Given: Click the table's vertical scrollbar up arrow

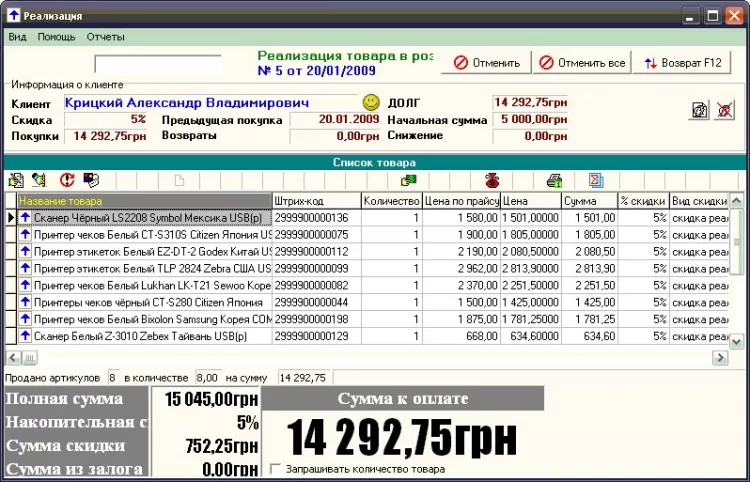Looking at the screenshot, I should [736, 200].
